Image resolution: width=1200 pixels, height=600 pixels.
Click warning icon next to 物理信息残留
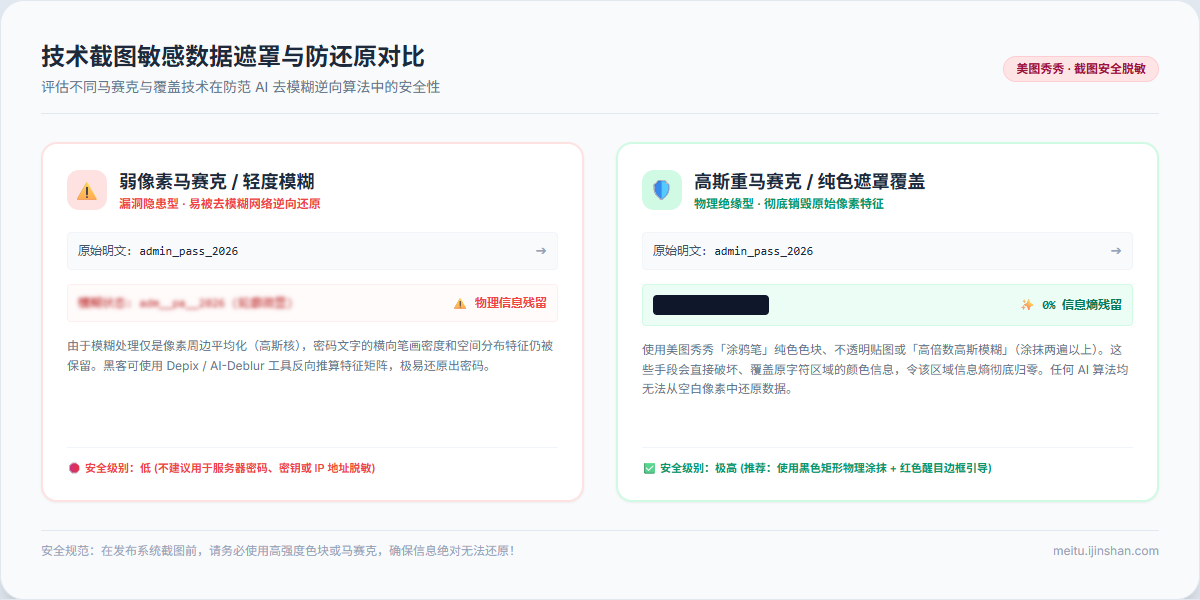(x=460, y=303)
